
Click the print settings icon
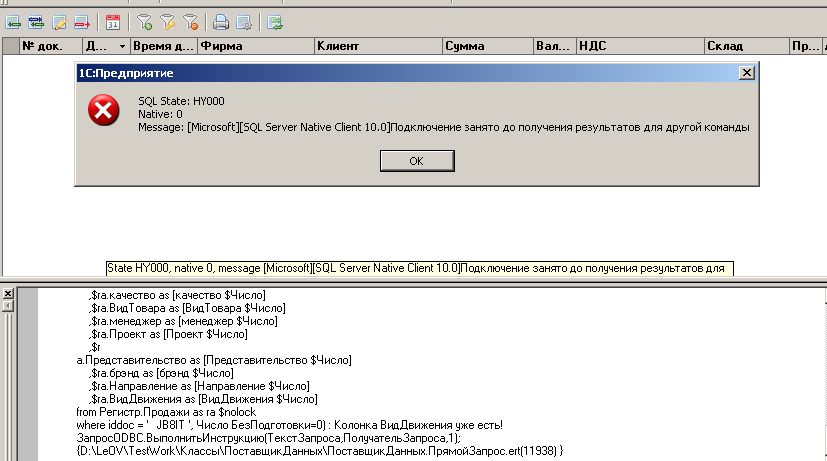tap(244, 21)
